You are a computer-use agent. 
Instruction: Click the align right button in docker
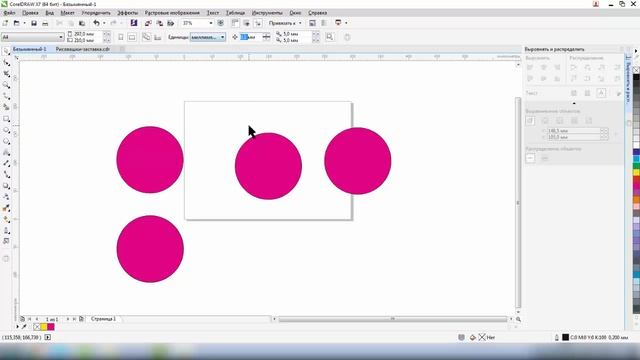pos(557,67)
